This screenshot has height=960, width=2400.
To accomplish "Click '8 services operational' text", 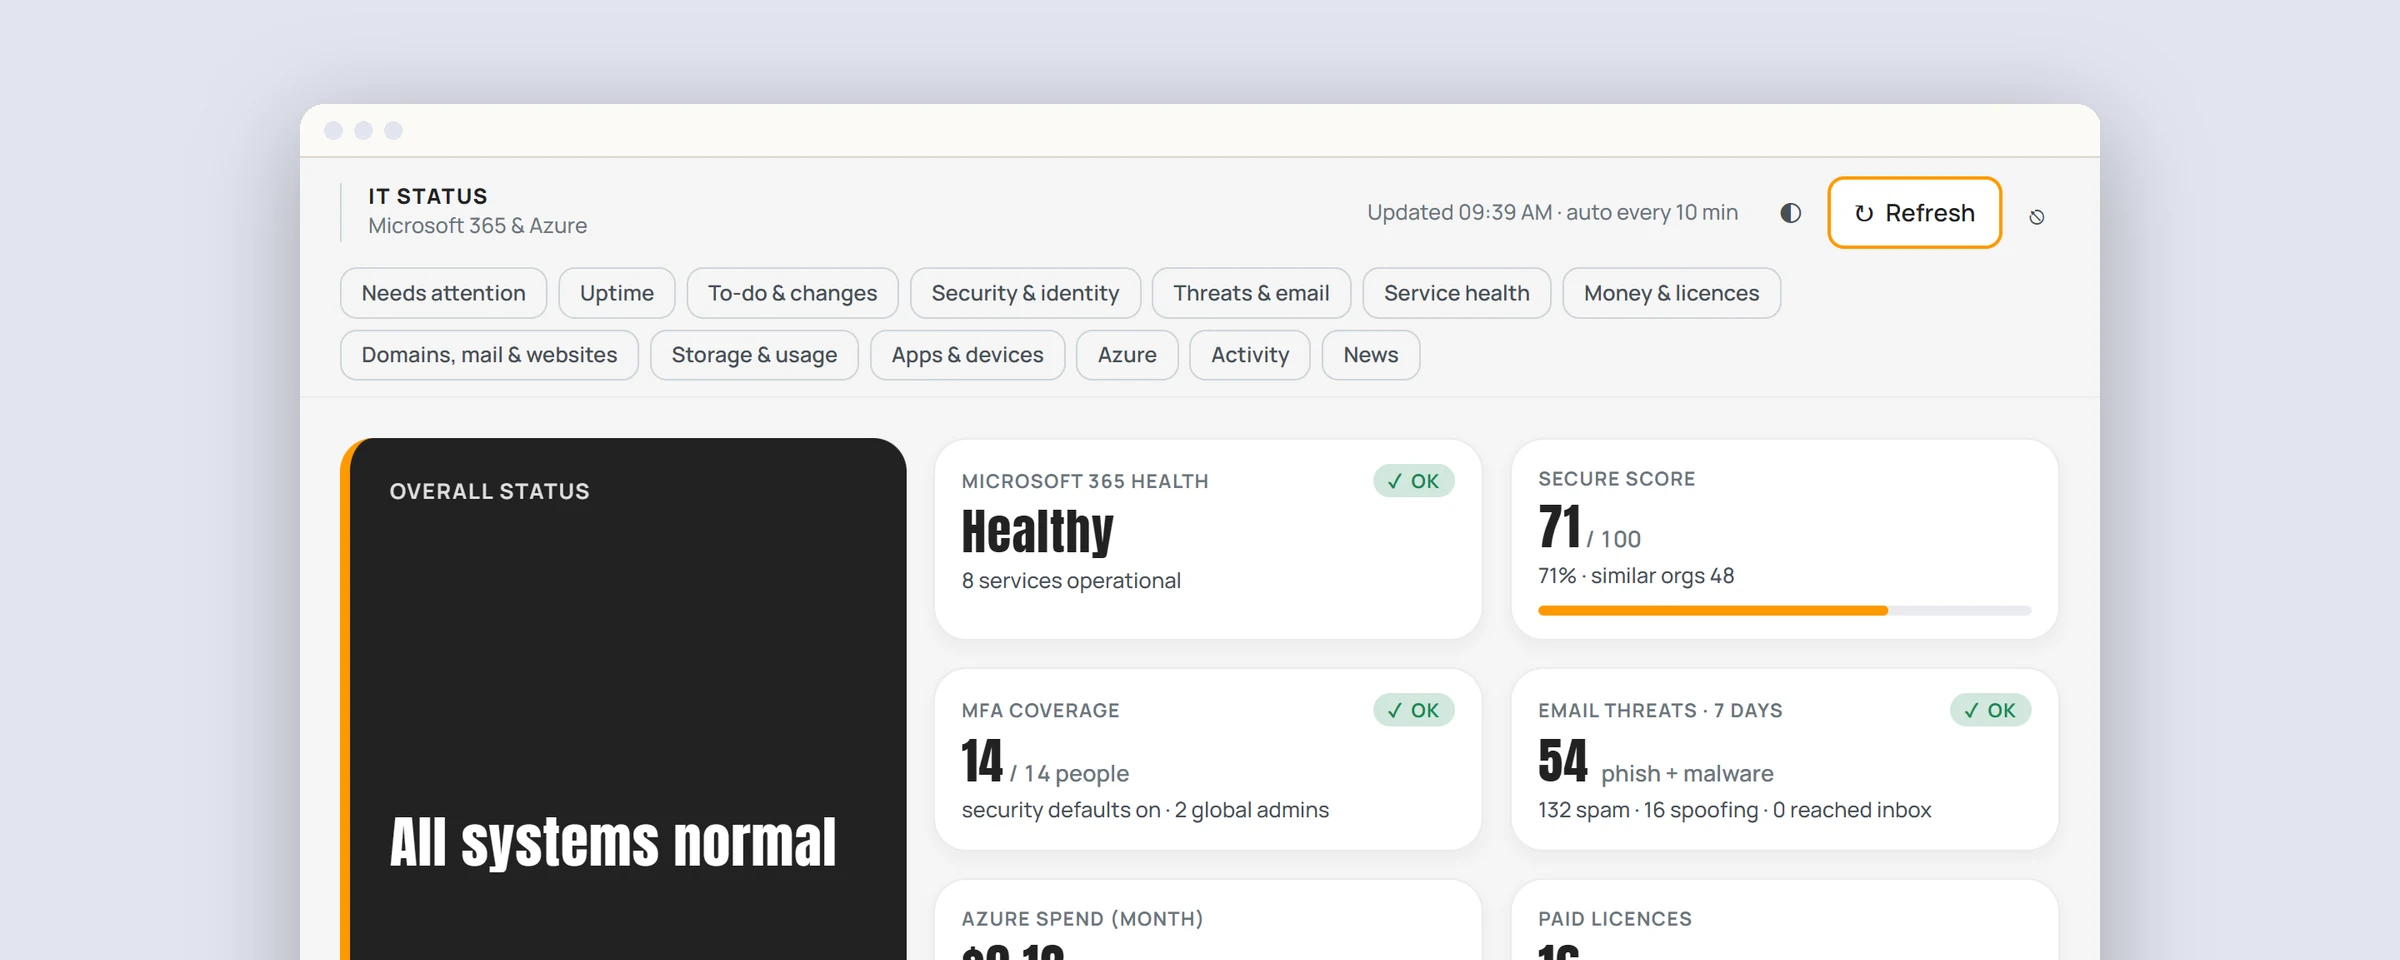I will (x=1071, y=581).
